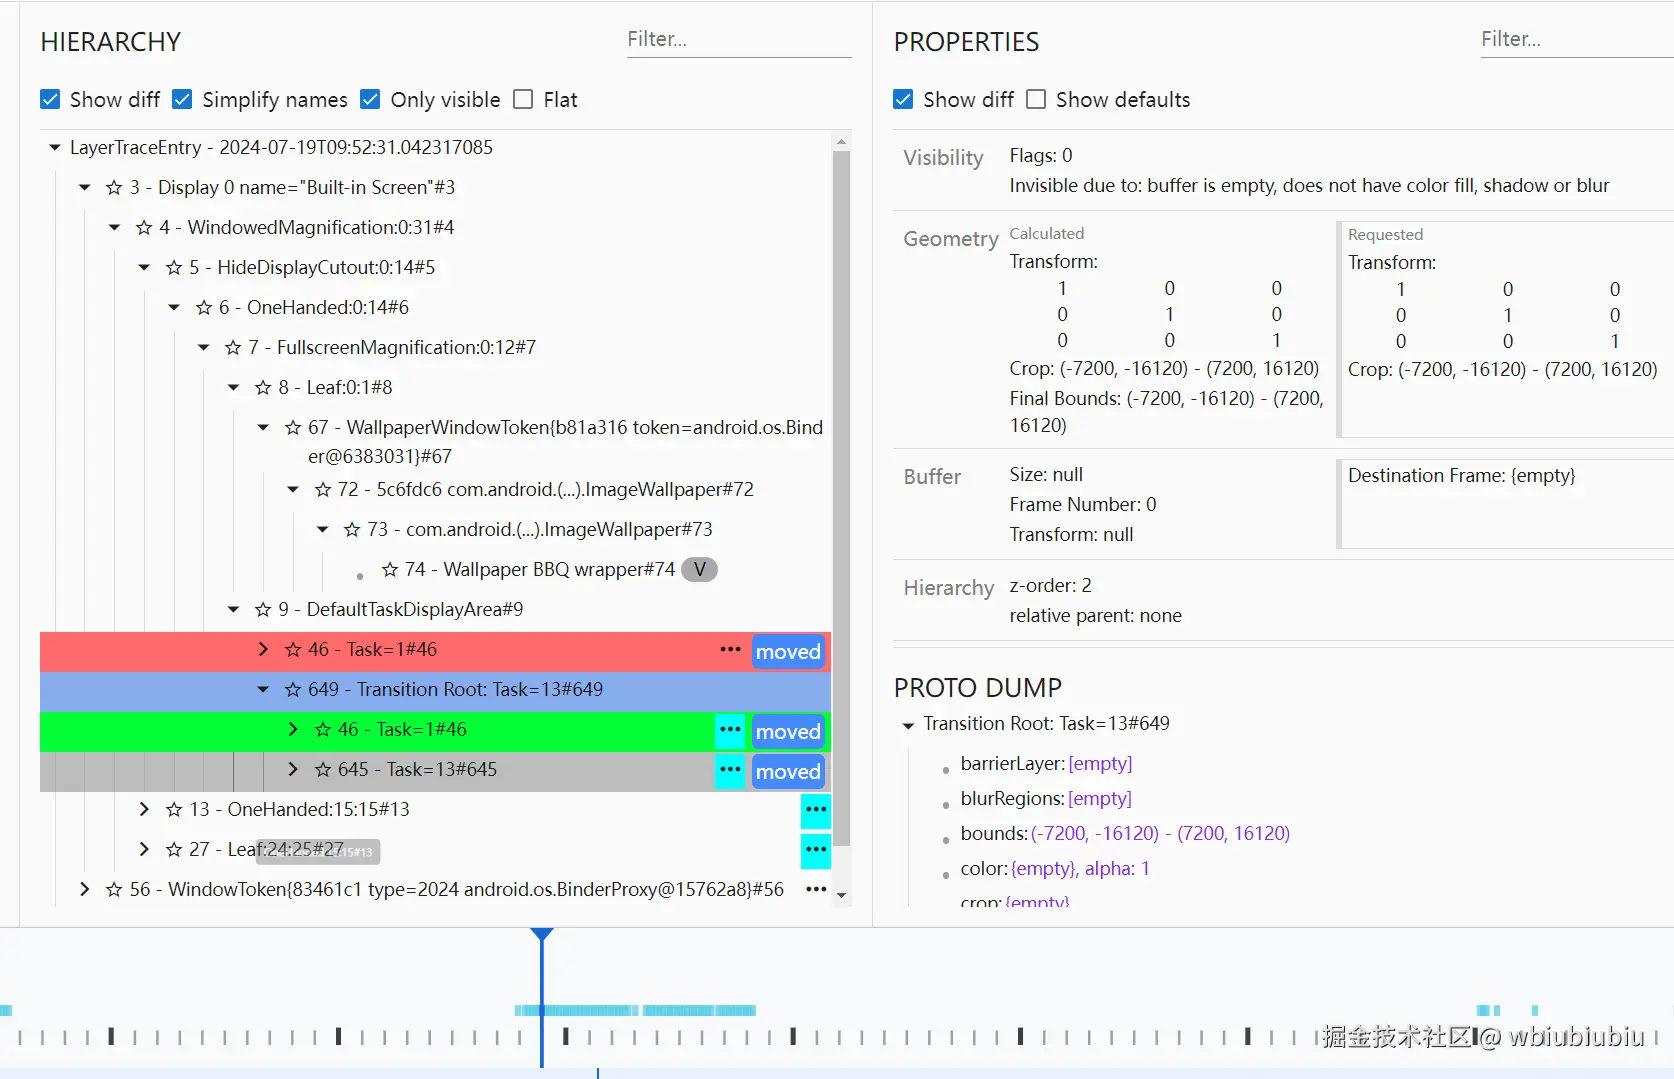Star Task=1#46 in the green row
Image resolution: width=1674 pixels, height=1079 pixels.
(x=323, y=730)
